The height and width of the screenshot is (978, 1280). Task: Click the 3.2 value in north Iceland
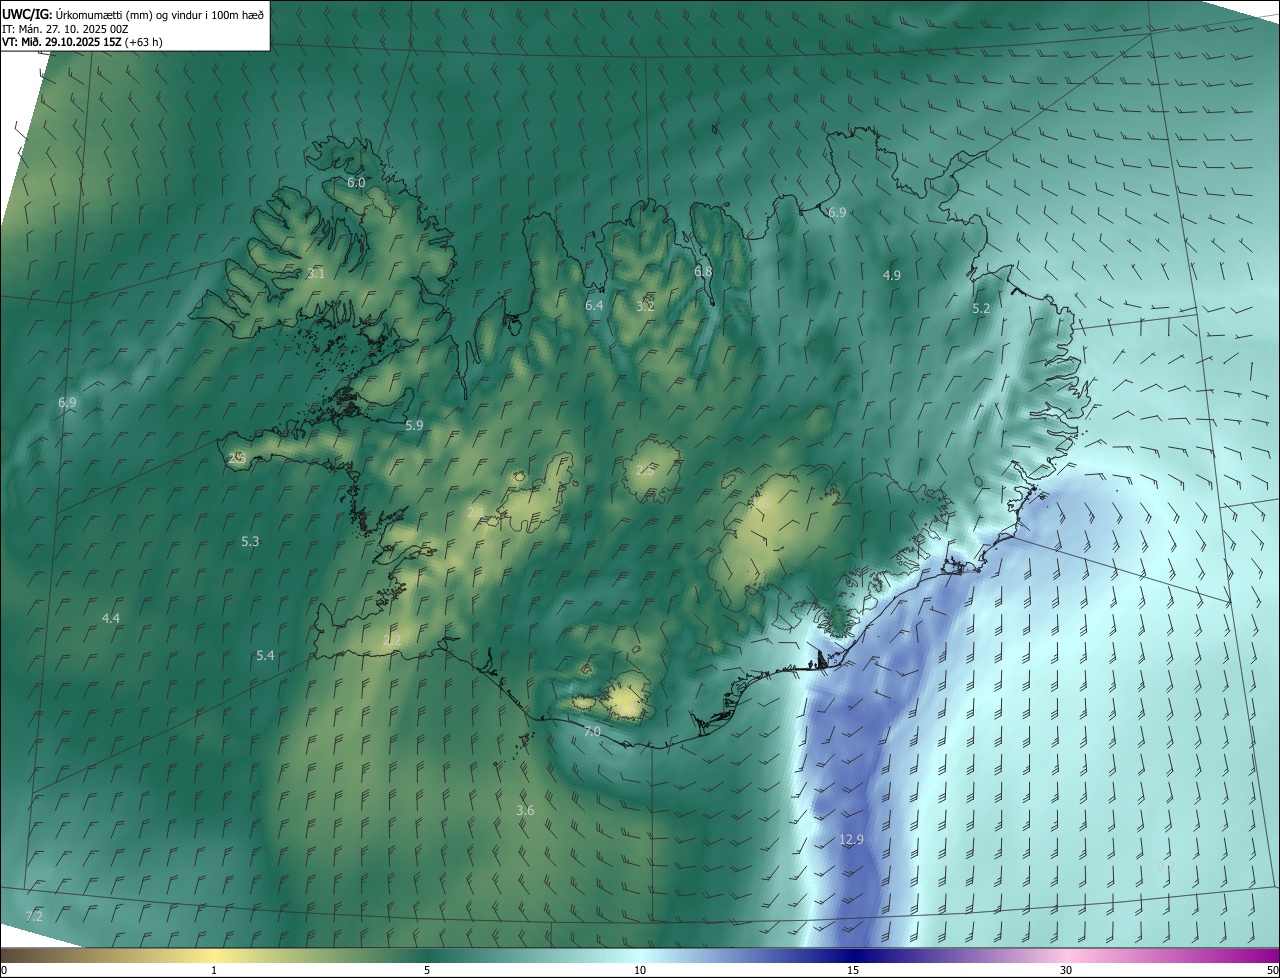pos(645,305)
